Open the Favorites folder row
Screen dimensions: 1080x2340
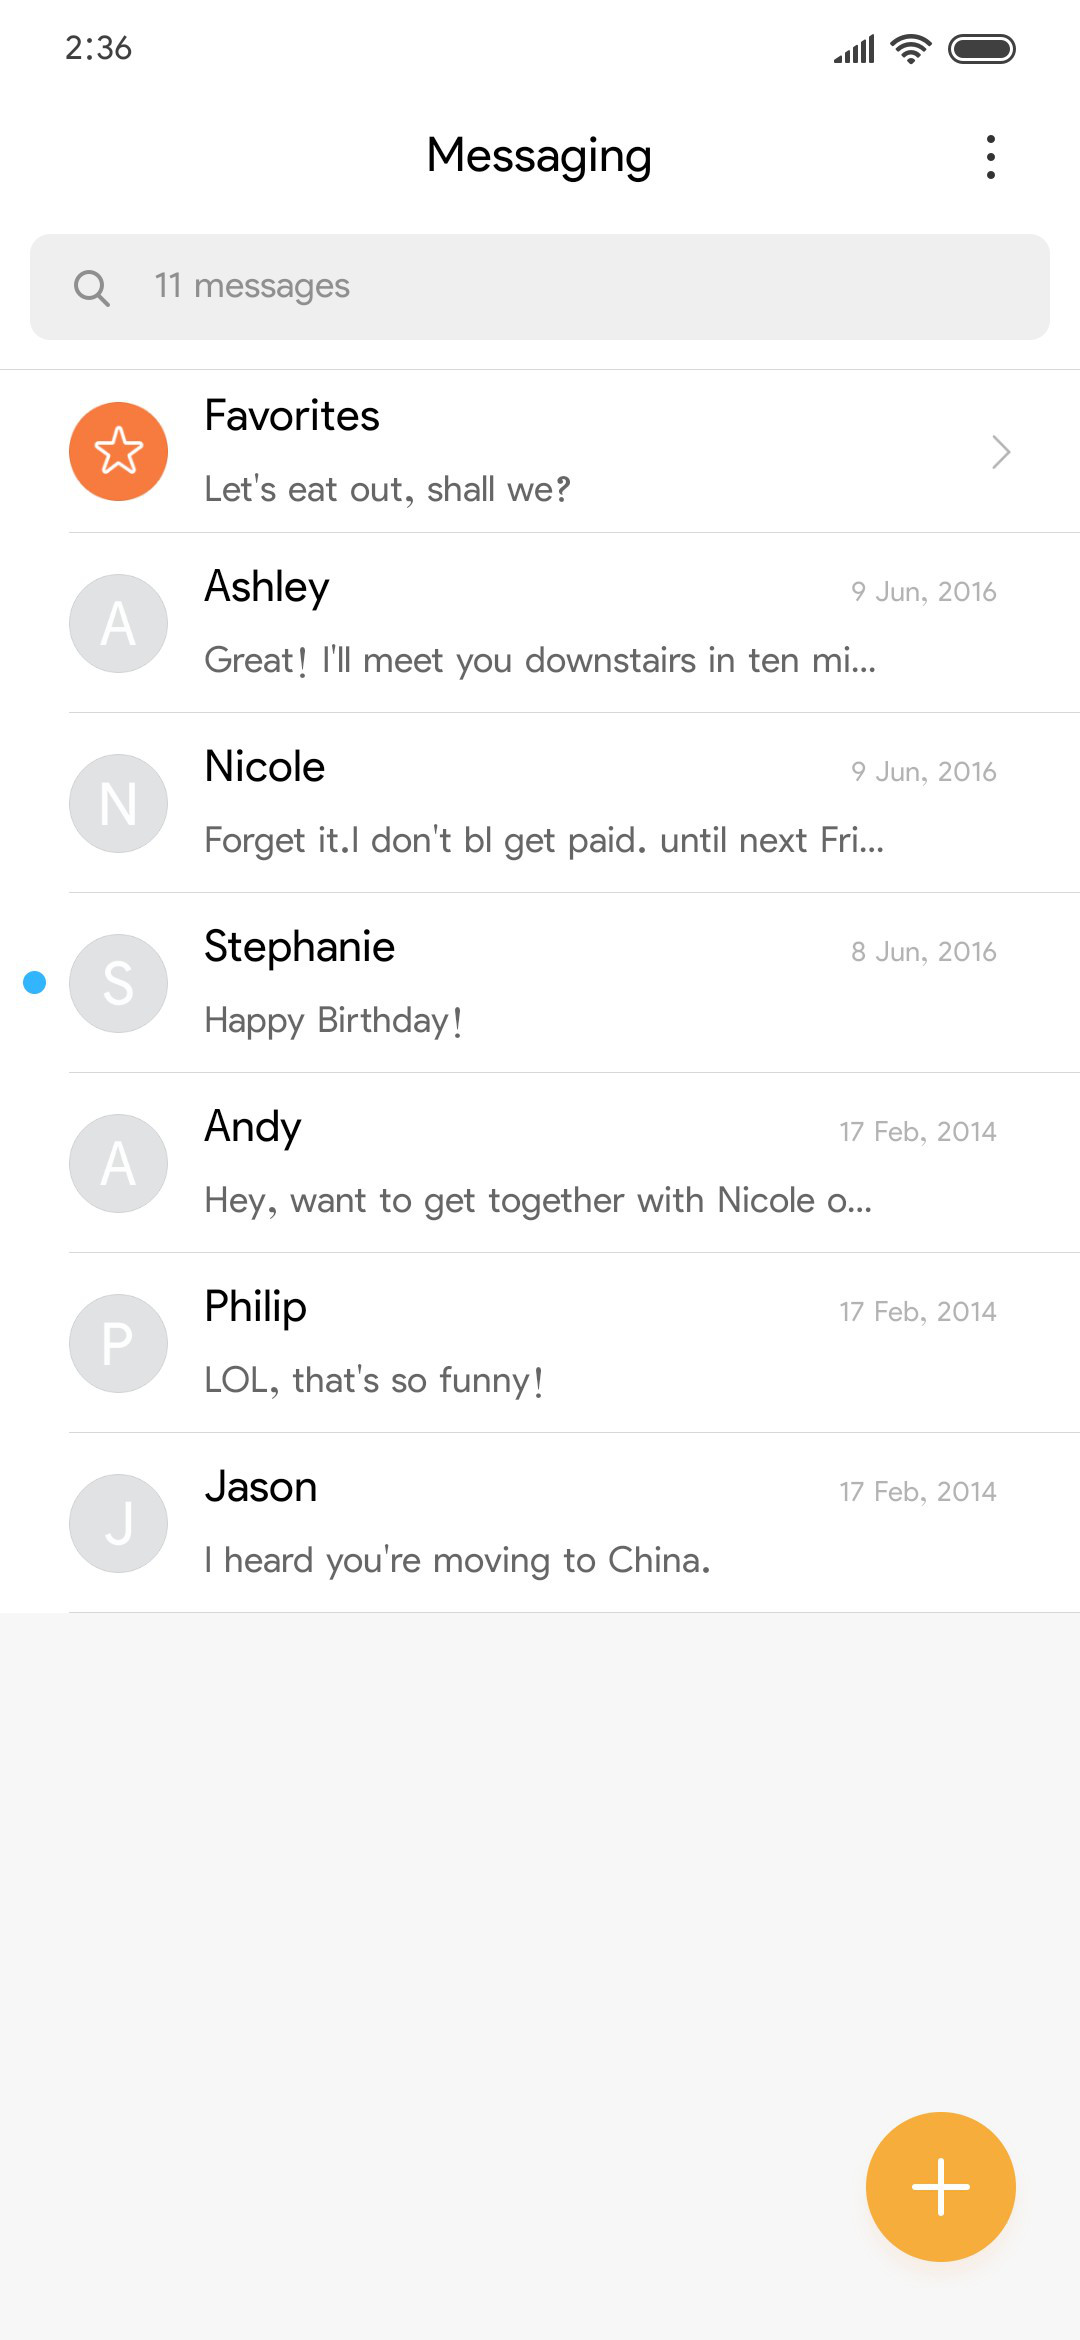(x=540, y=451)
